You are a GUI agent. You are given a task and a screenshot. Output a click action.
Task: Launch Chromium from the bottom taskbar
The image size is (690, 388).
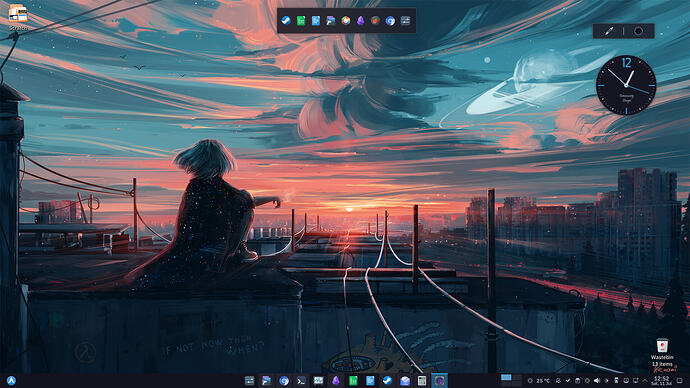(284, 381)
